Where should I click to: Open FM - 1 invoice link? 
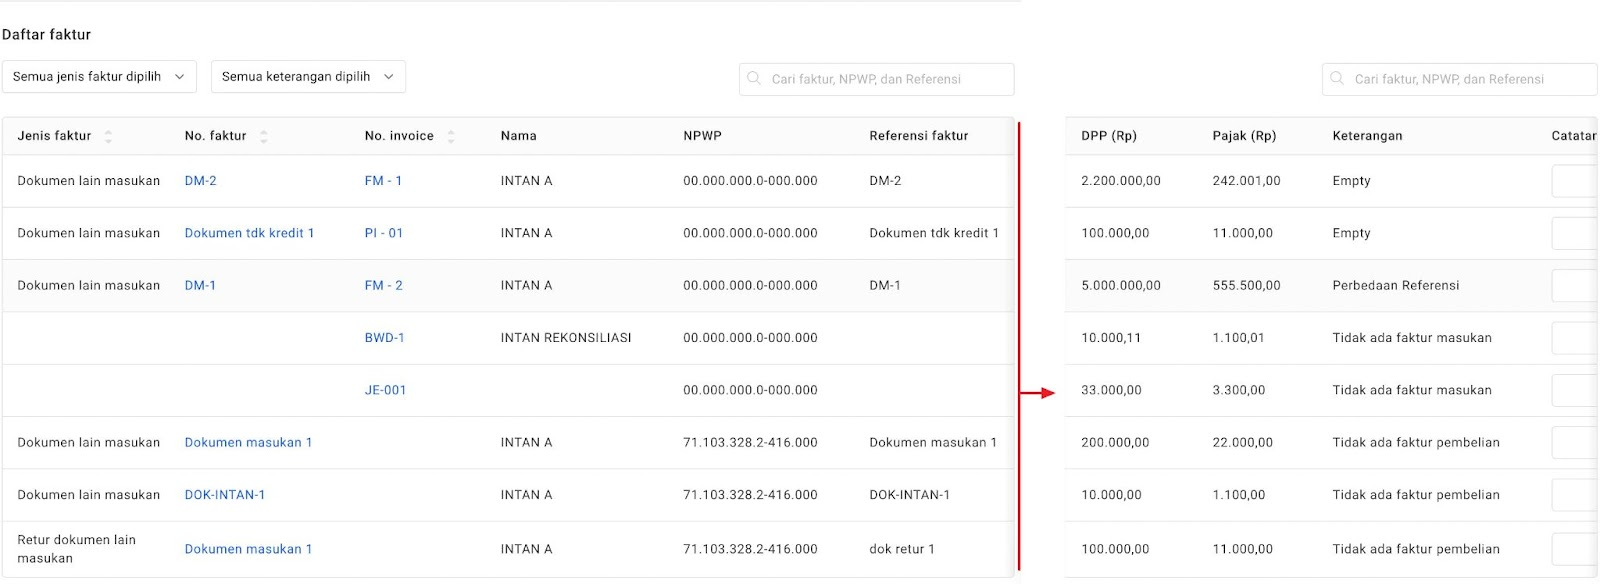tap(383, 181)
